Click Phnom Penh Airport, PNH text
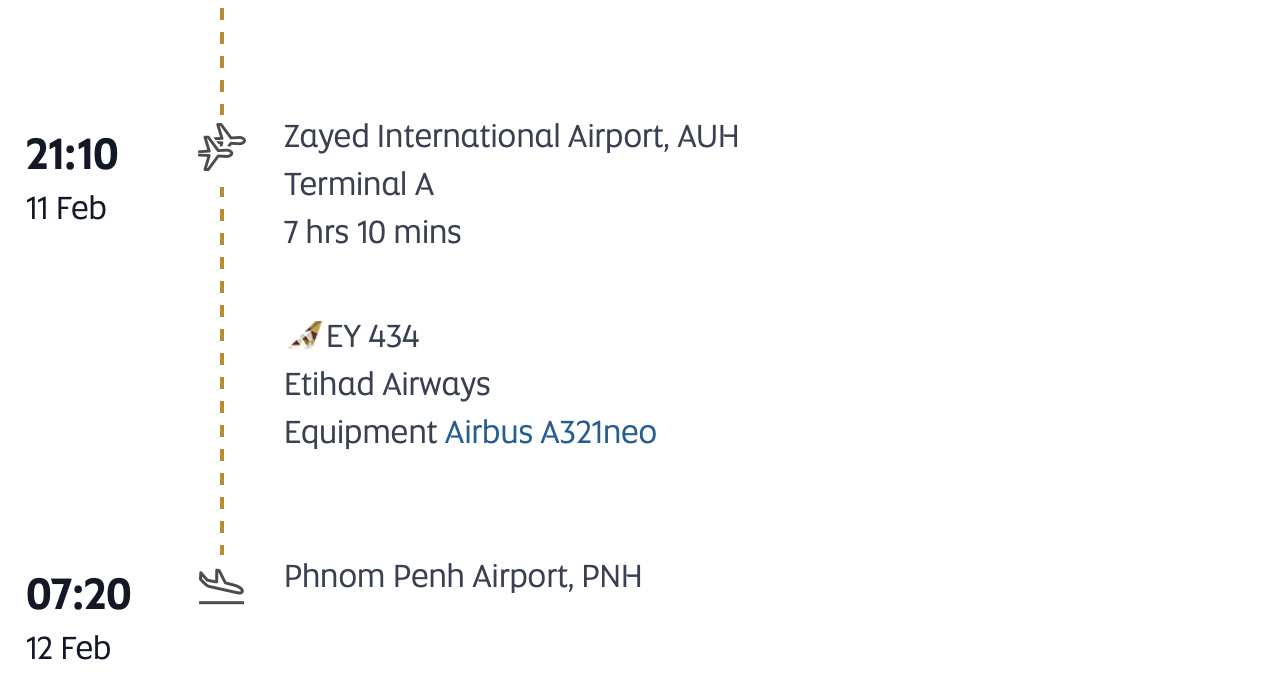 [x=463, y=576]
